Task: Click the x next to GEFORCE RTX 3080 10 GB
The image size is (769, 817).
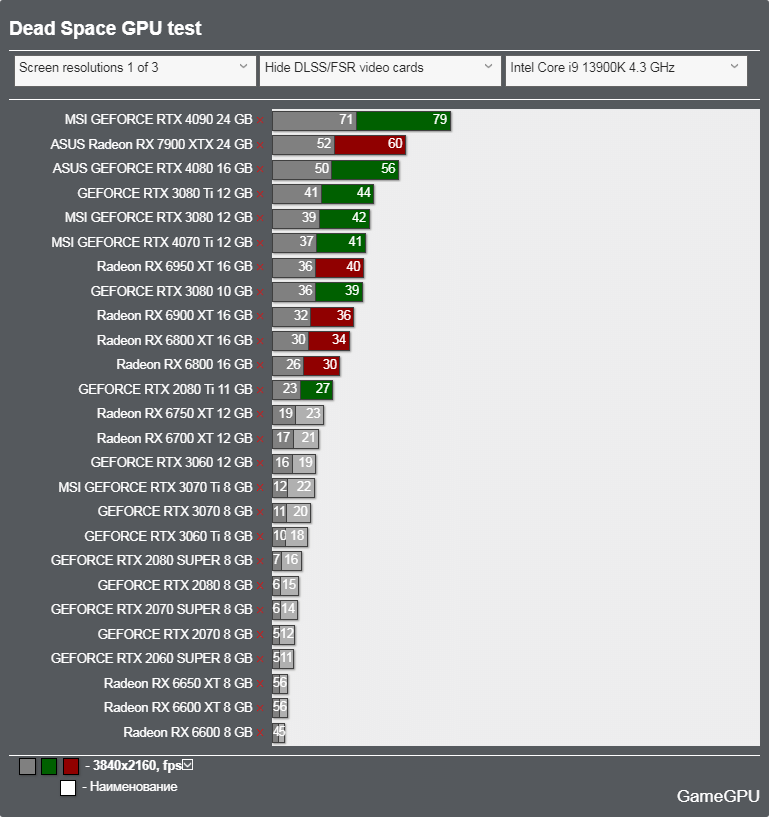Action: 260,292
